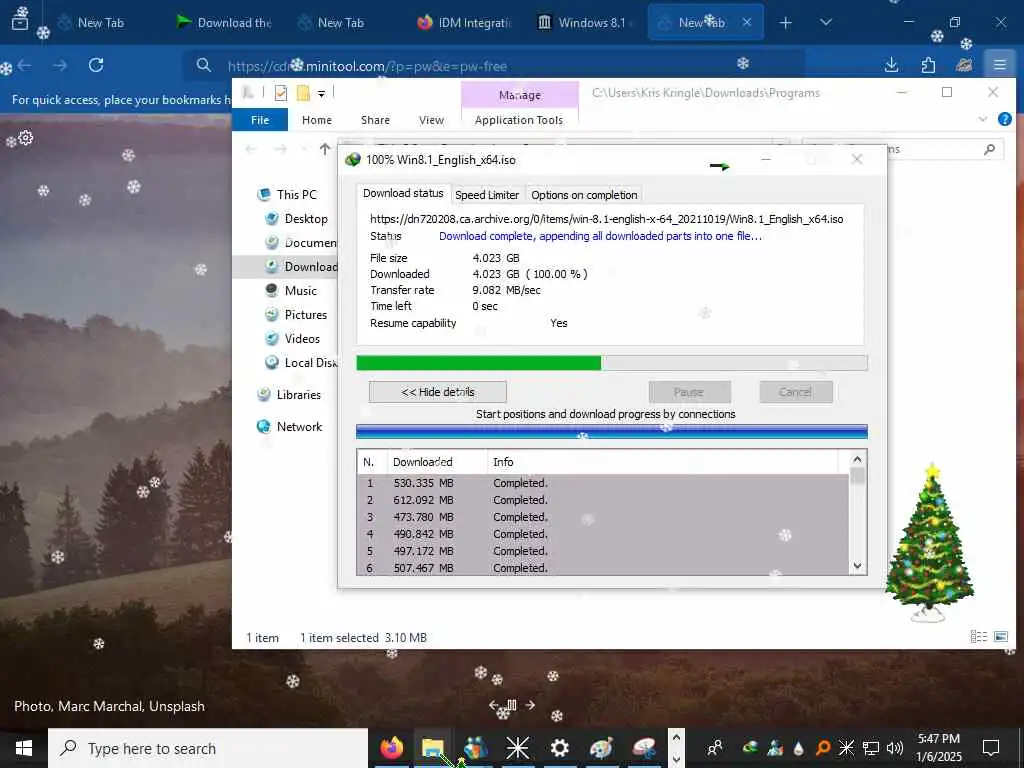Click the Explorer search magnifier icon

(x=989, y=150)
